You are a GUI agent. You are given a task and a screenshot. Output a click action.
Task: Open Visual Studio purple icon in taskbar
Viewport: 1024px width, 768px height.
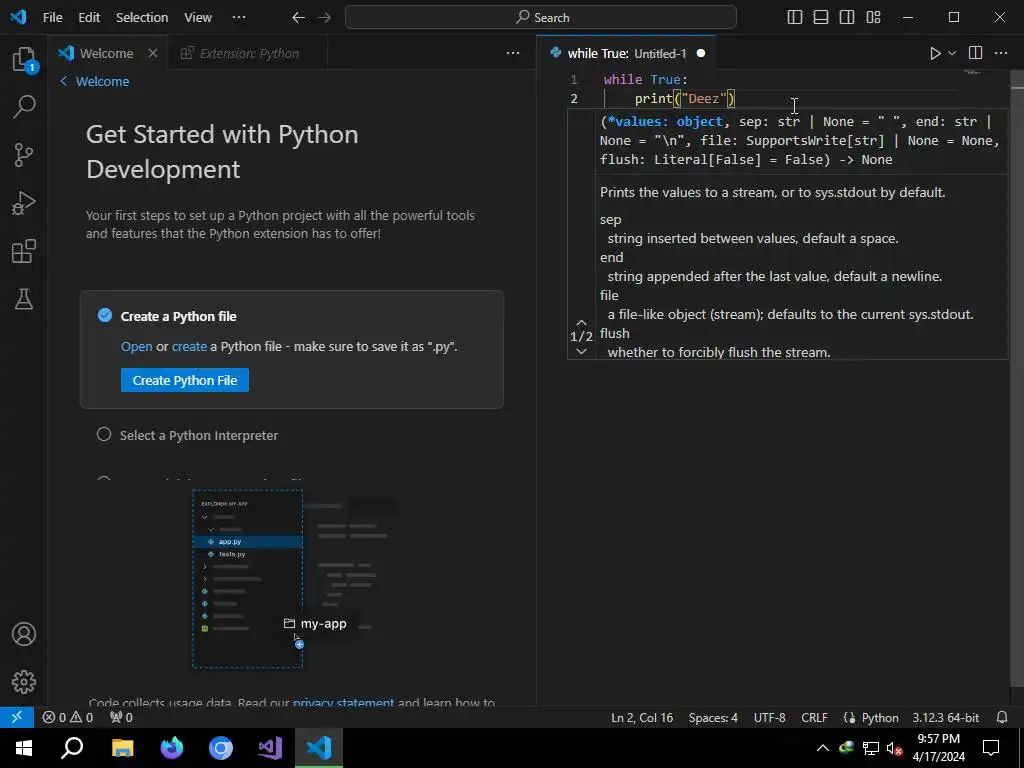(x=270, y=748)
